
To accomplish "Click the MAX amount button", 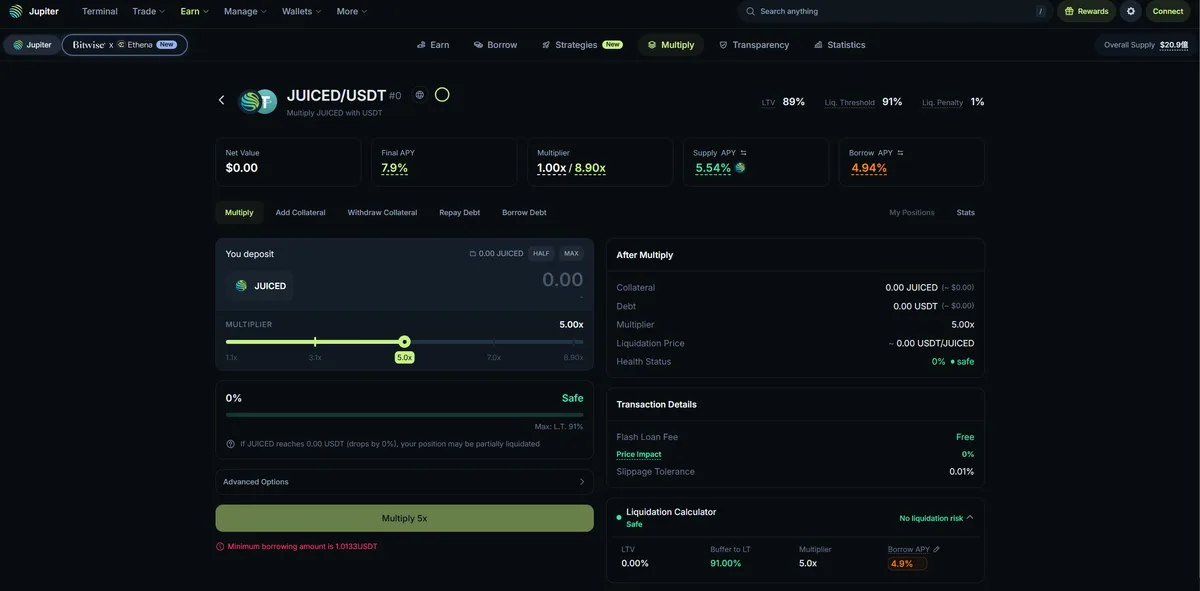I will click(x=571, y=254).
